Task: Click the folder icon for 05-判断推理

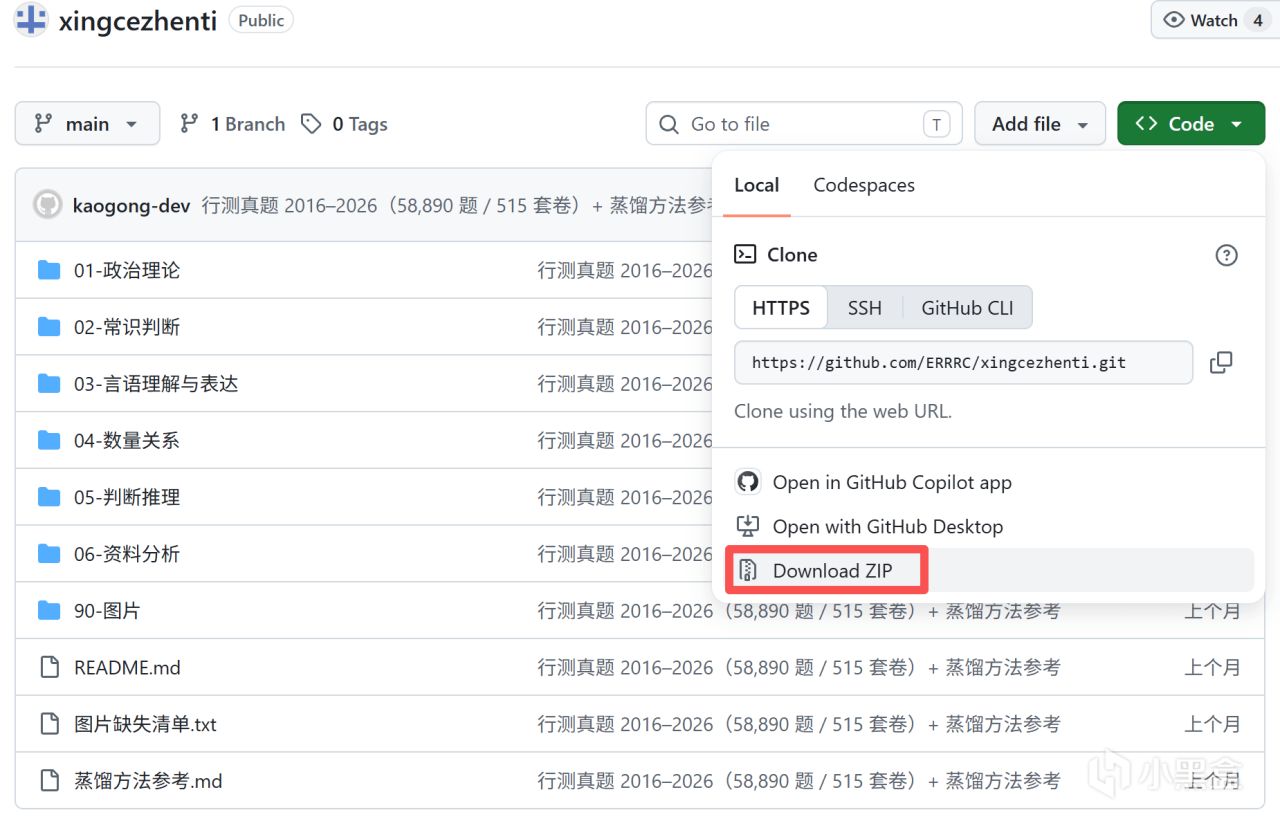Action: coord(49,497)
